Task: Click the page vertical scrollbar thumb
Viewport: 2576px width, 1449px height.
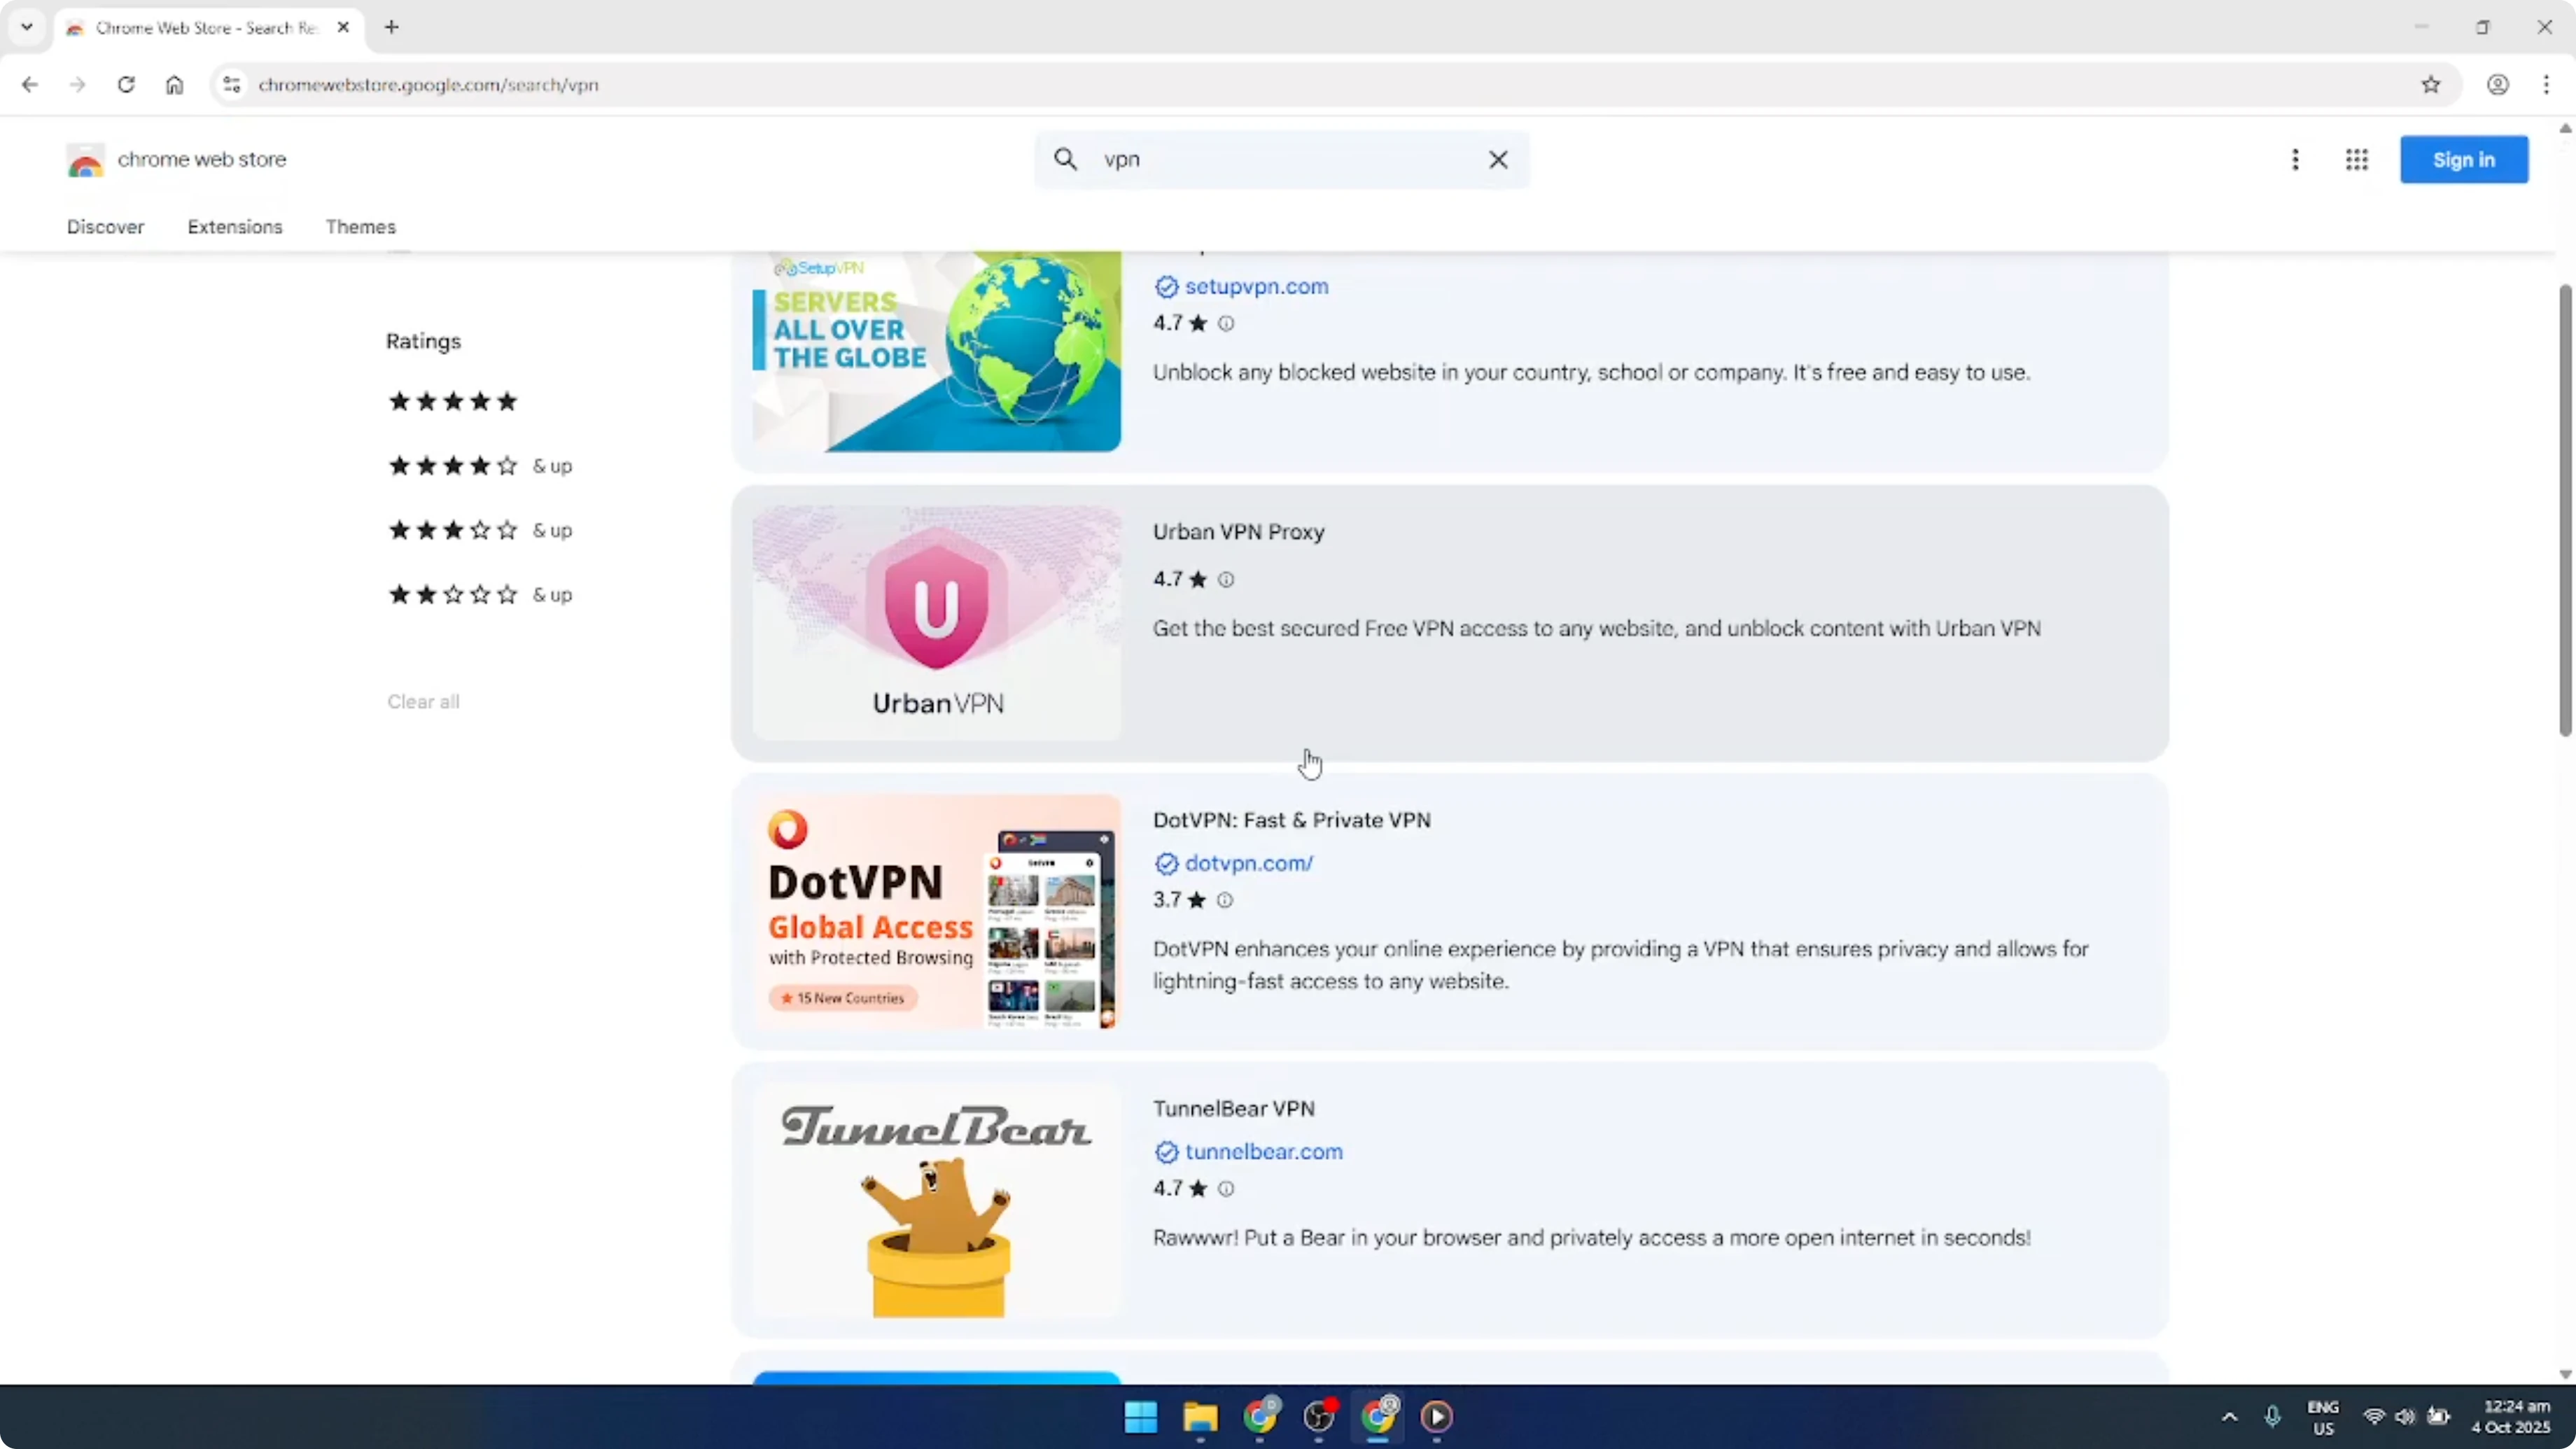Action: pyautogui.click(x=2566, y=510)
